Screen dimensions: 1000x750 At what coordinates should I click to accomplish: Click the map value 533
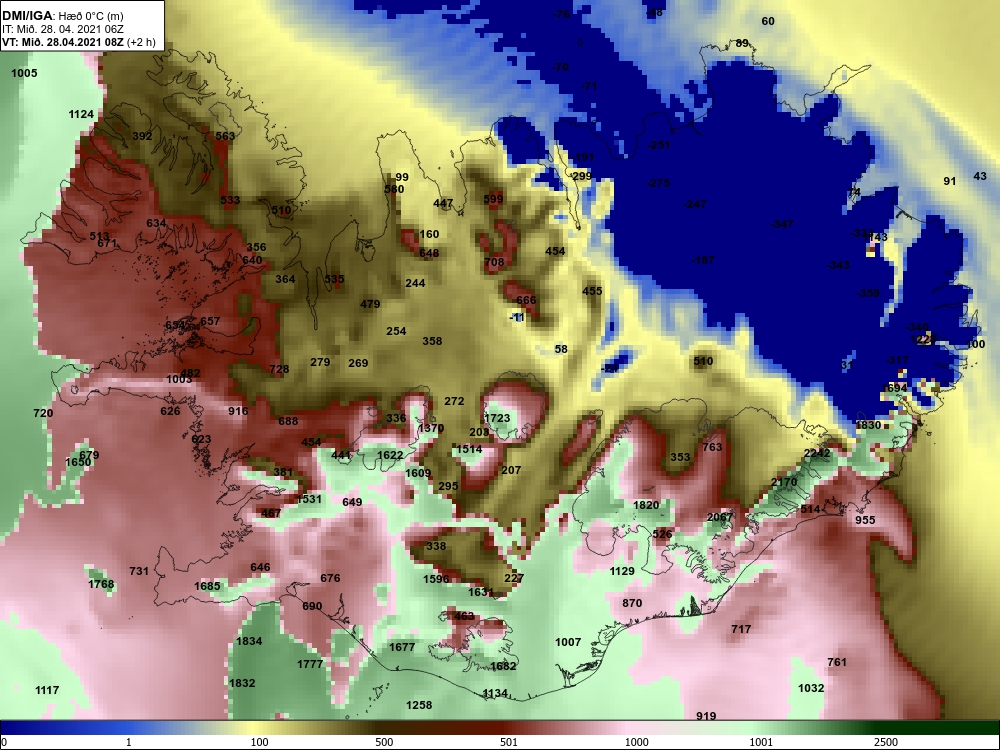tap(230, 200)
